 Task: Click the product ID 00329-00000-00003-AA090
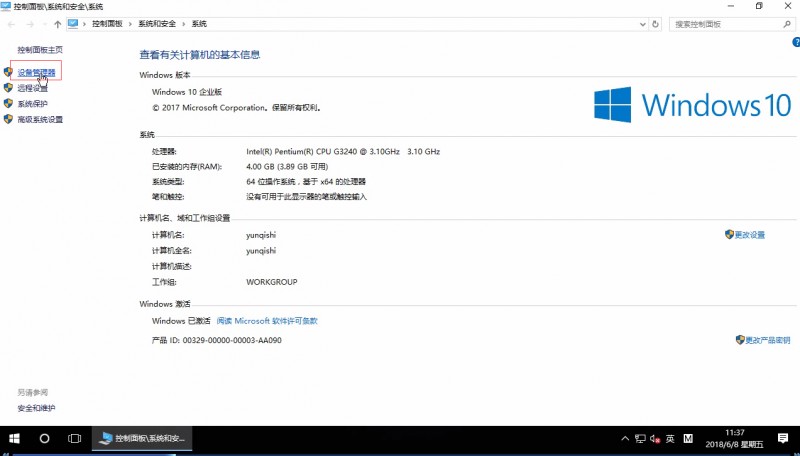(x=232, y=340)
